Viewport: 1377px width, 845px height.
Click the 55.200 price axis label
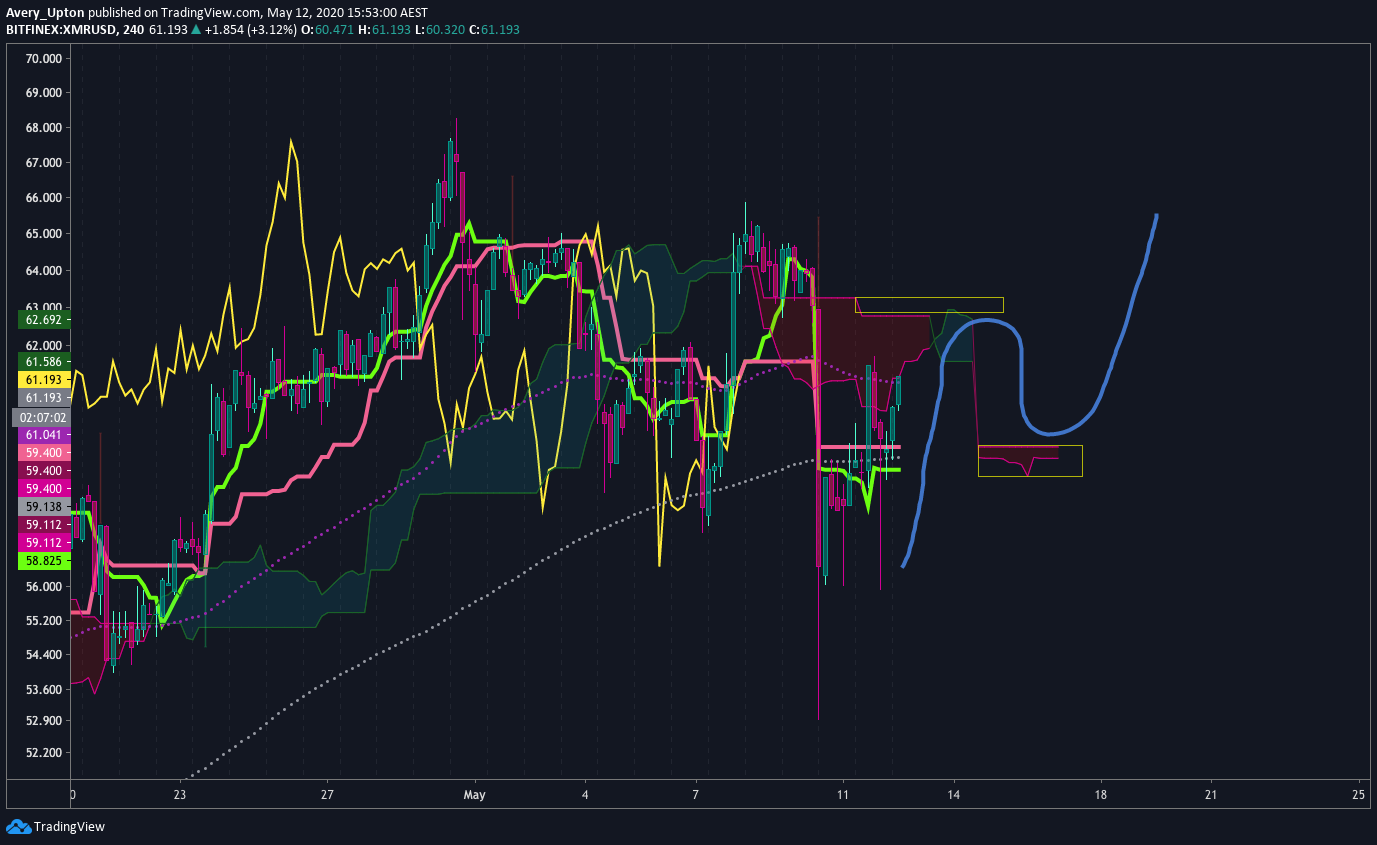pos(43,621)
